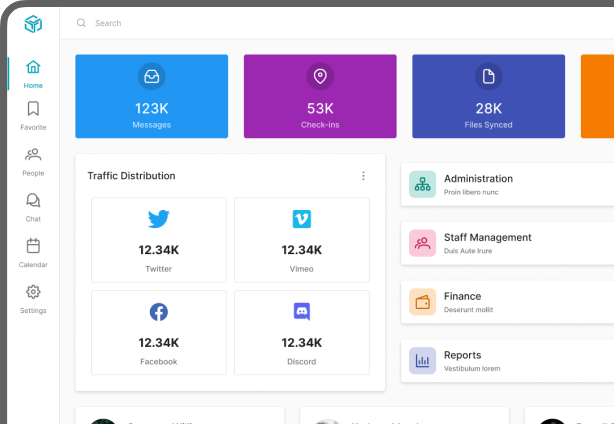Click the Home label in sidebar

pyautogui.click(x=33, y=85)
